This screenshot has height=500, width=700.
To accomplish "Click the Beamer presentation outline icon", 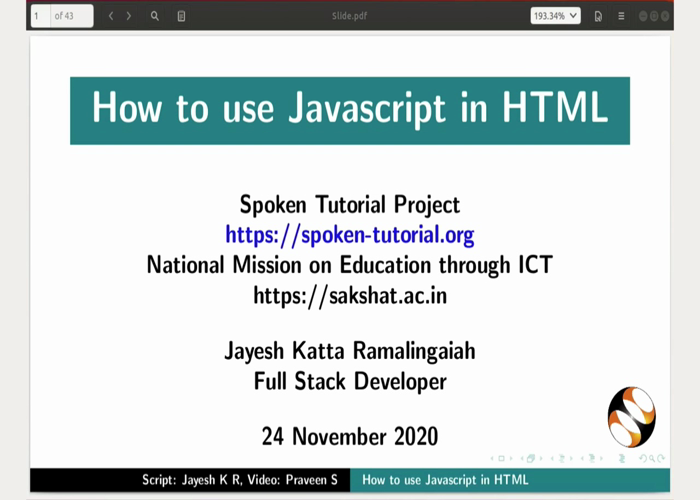I will click(x=622, y=458).
